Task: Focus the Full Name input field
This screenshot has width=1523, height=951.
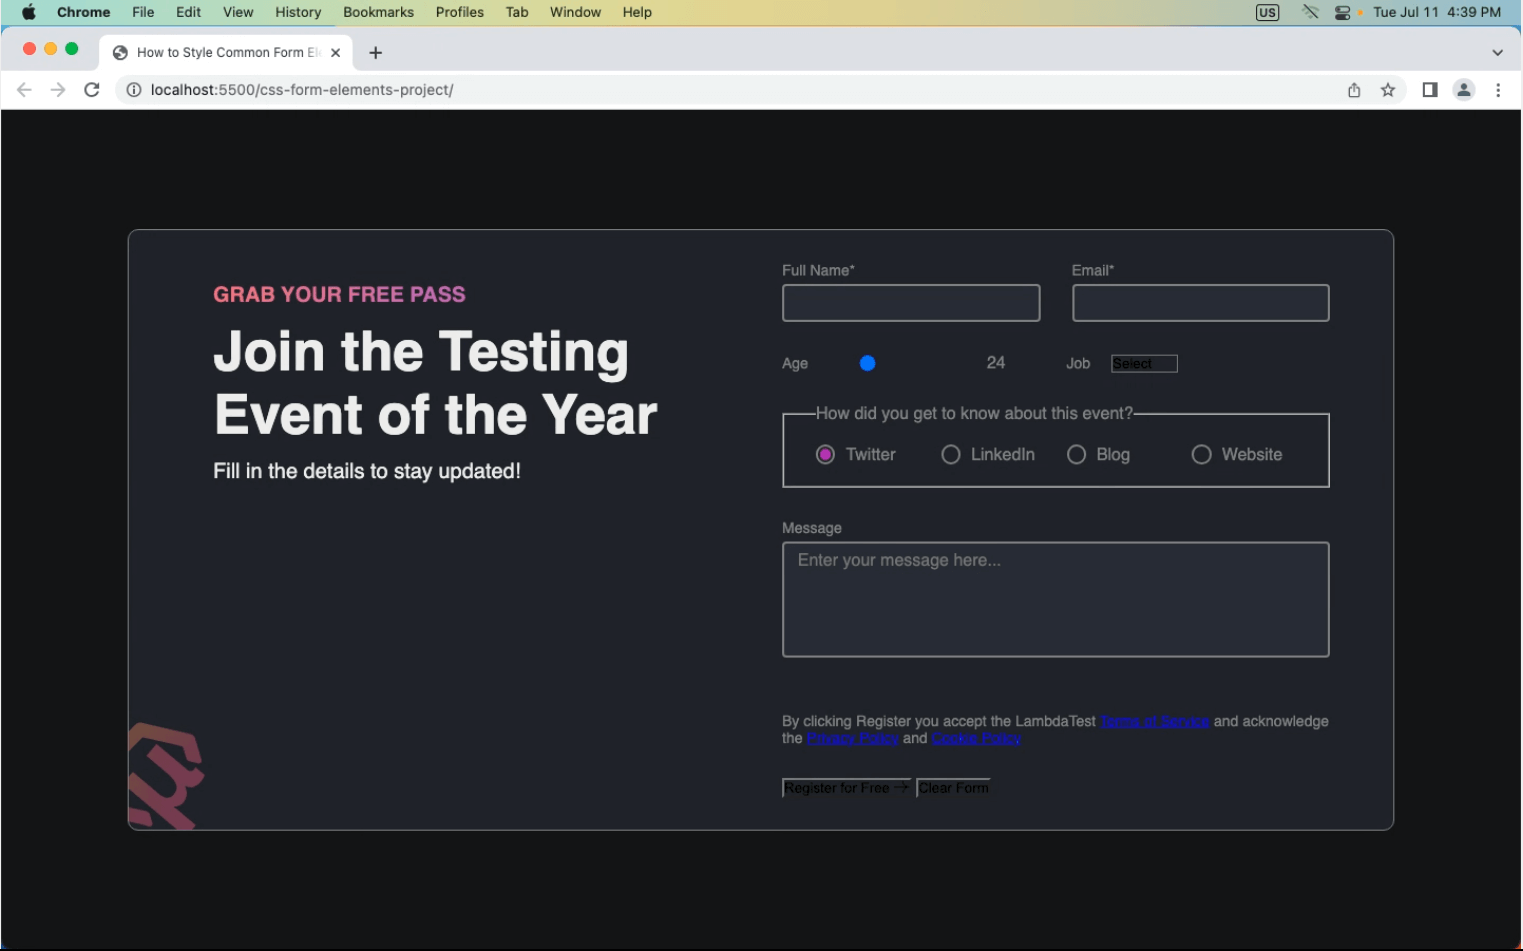Action: 911,303
